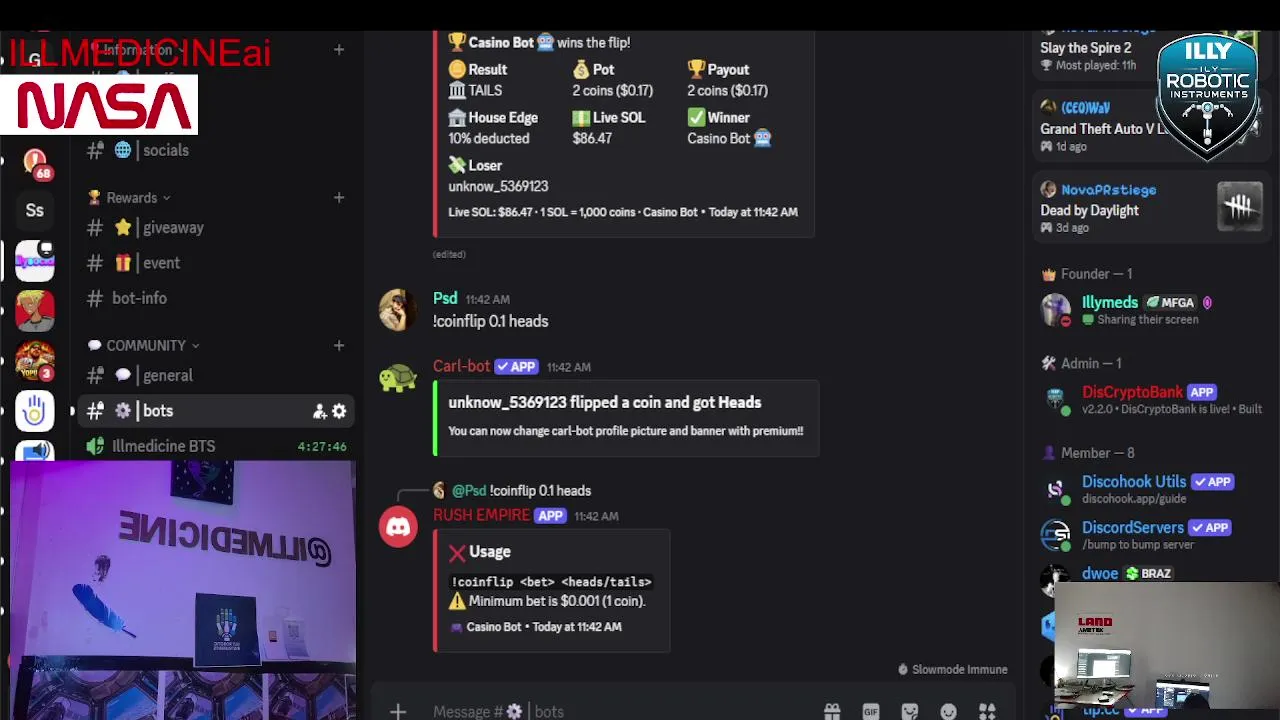Add channel to Rewards category with plus
This screenshot has height=720, width=1280.
339,198
